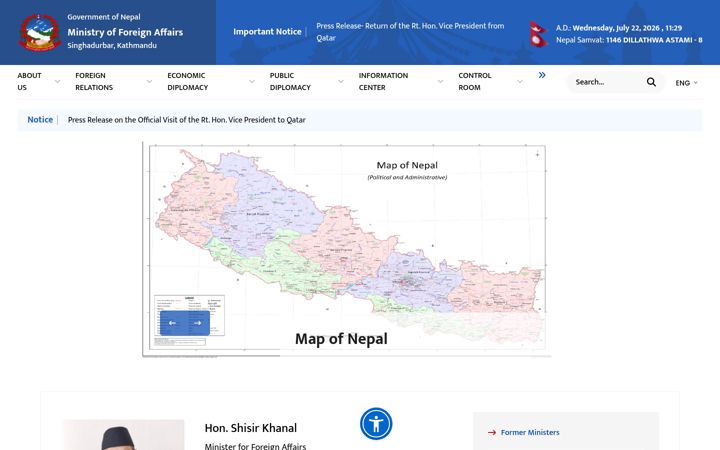Open the Information Center menu

coord(383,81)
